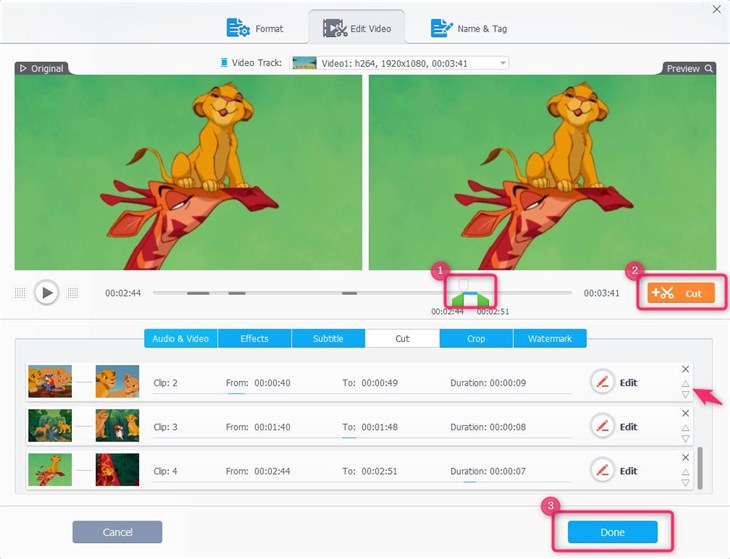Select the Cut tab
The image size is (730, 559).
coord(402,338)
